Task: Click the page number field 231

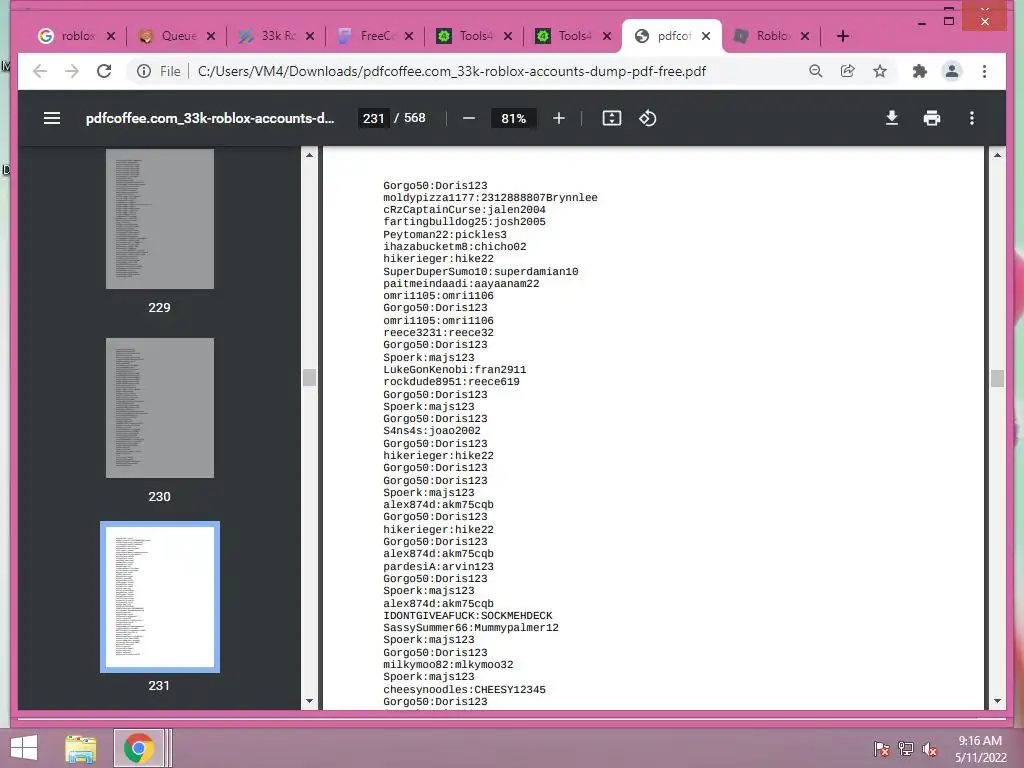Action: [x=374, y=118]
